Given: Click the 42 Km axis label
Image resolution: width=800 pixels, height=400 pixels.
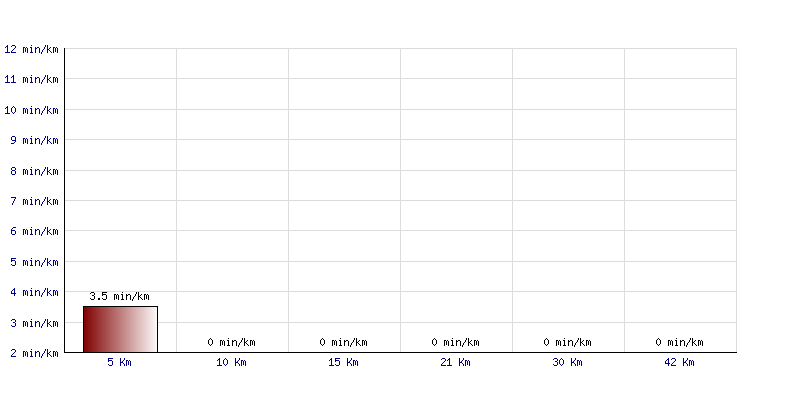Looking at the screenshot, I should pyautogui.click(x=679, y=362).
